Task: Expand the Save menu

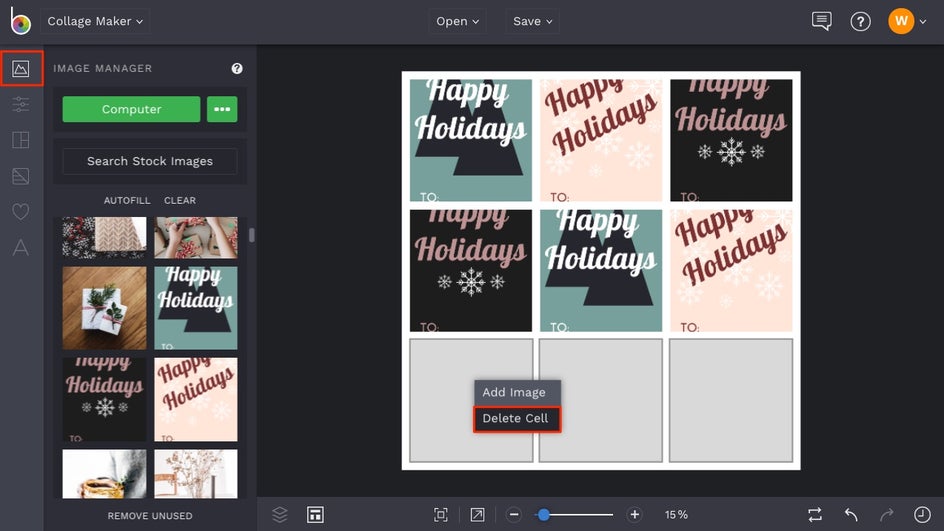Action: [x=532, y=21]
